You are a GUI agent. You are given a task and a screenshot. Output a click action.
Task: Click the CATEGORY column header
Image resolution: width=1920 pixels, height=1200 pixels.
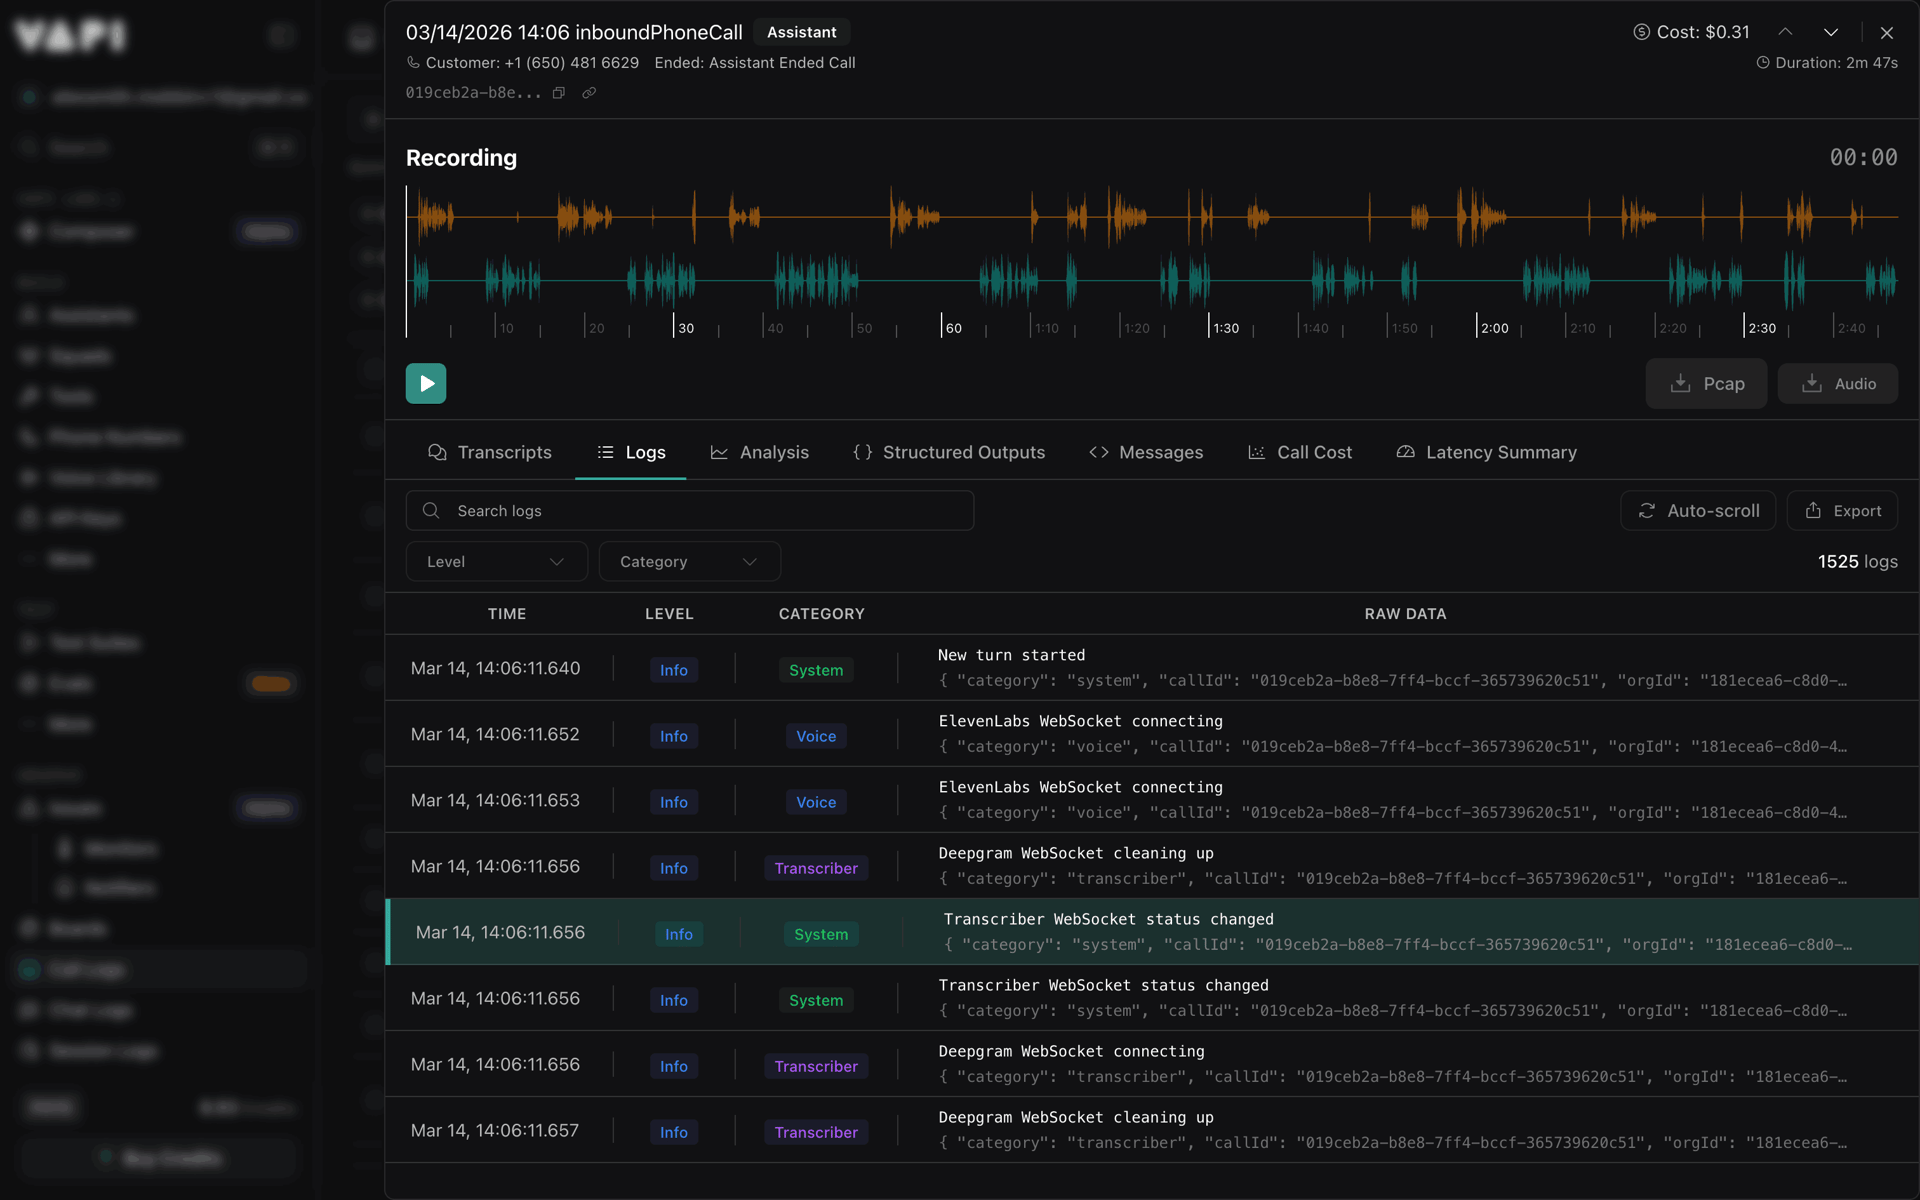[x=822, y=613]
